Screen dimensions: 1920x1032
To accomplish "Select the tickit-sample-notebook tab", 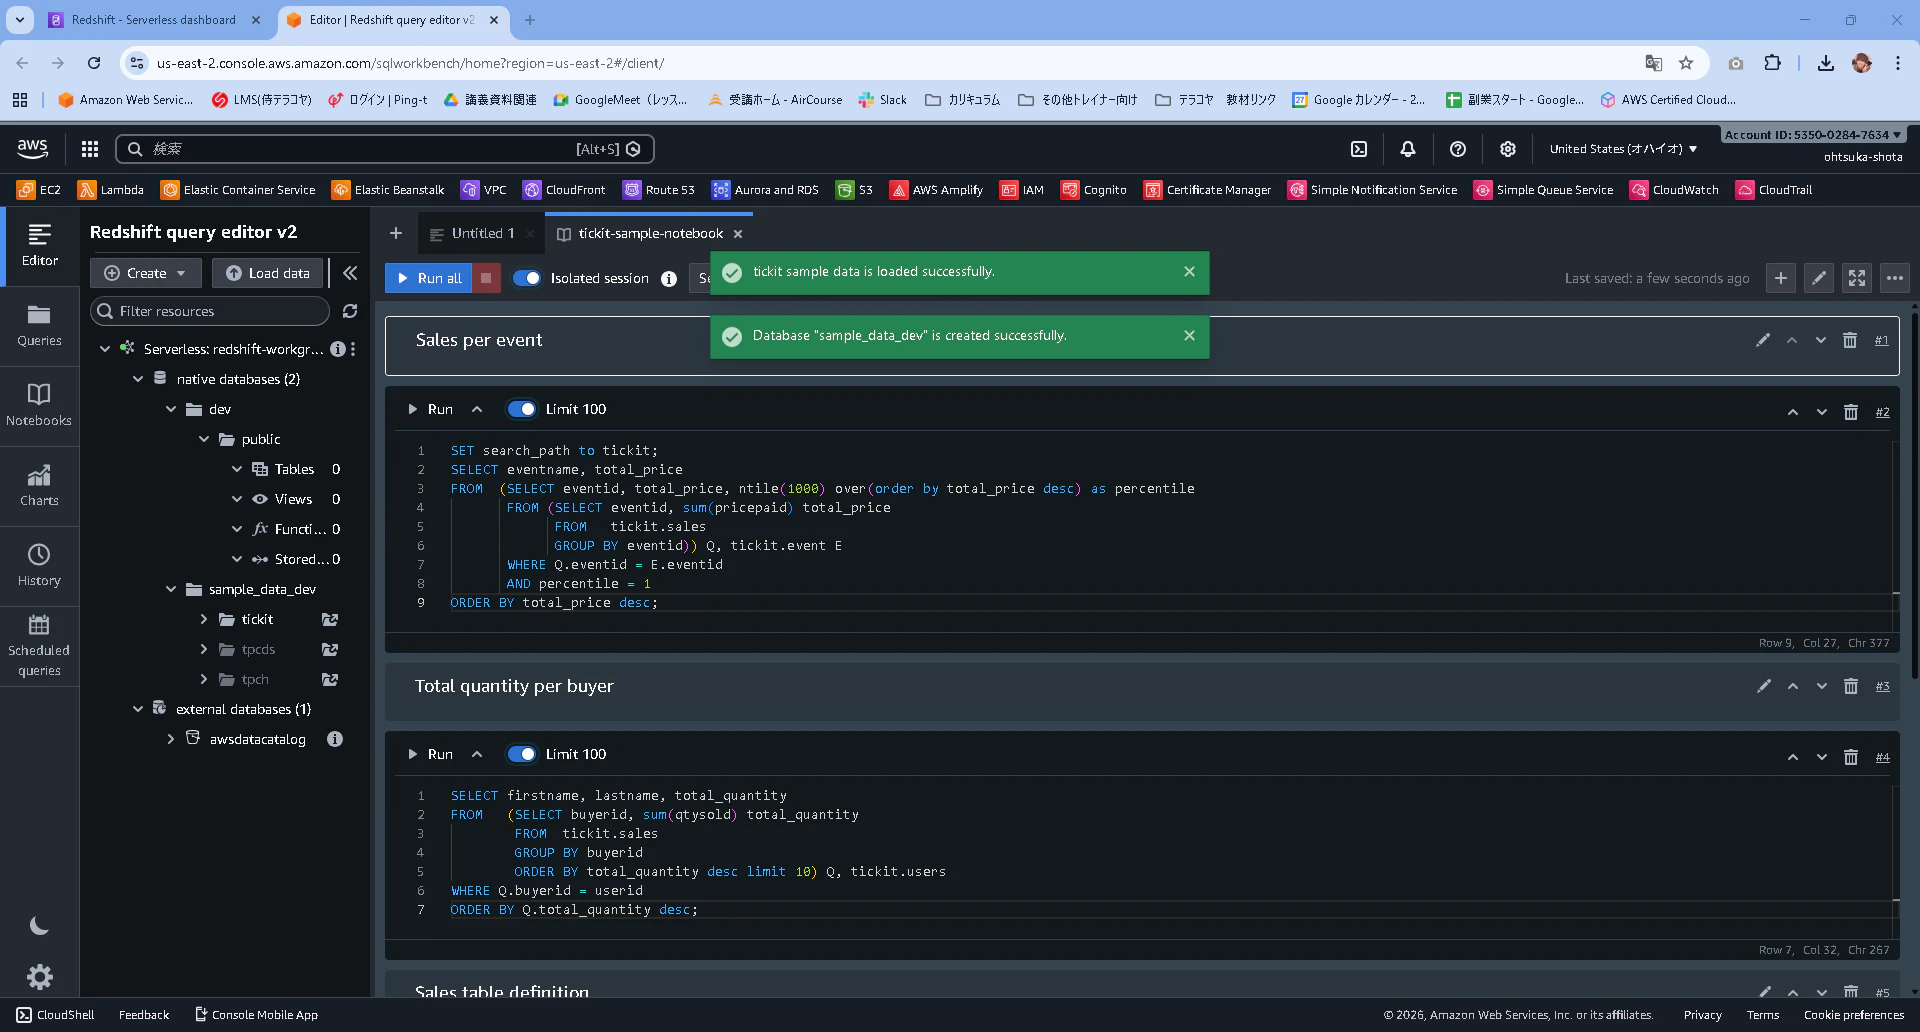I will (650, 233).
